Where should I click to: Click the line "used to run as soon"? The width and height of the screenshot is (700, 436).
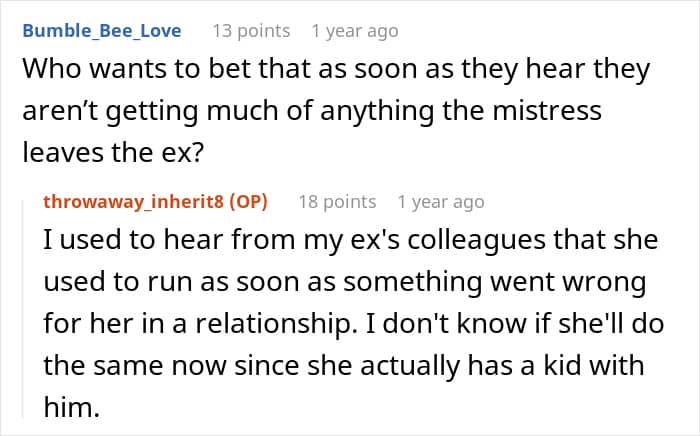(345, 282)
